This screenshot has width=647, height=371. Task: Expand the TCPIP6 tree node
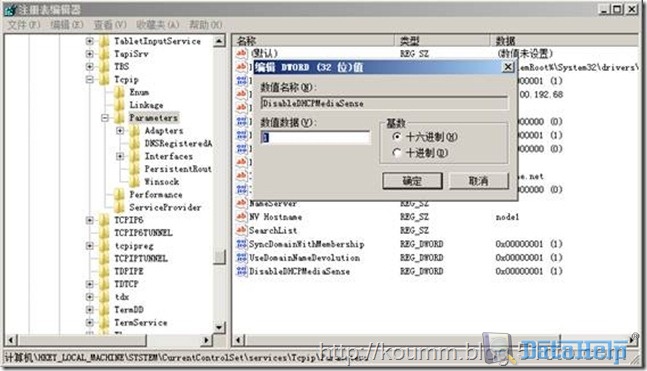point(90,220)
